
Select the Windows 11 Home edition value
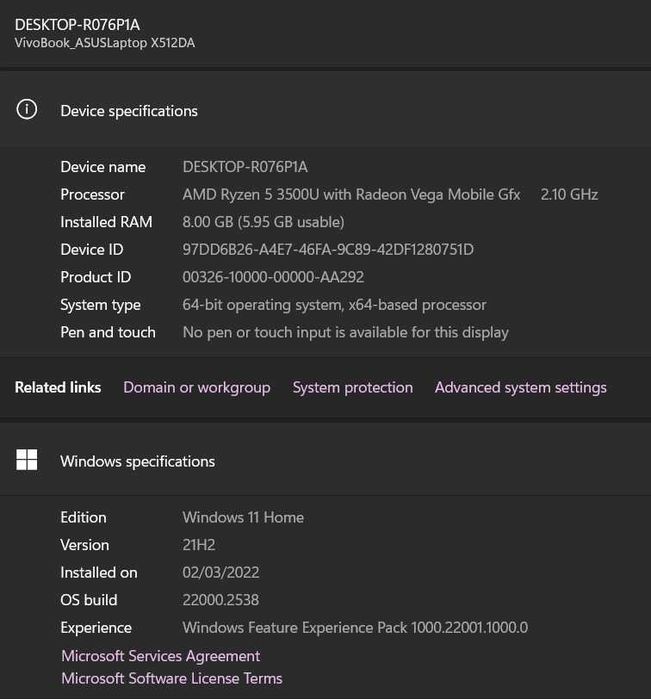(x=243, y=517)
